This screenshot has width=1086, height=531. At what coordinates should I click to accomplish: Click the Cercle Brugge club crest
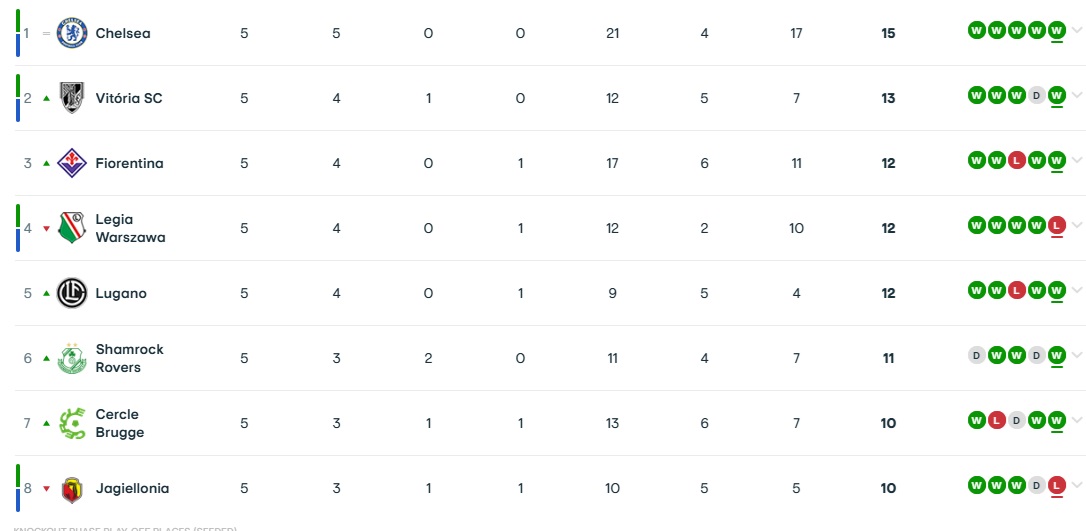(x=72, y=423)
